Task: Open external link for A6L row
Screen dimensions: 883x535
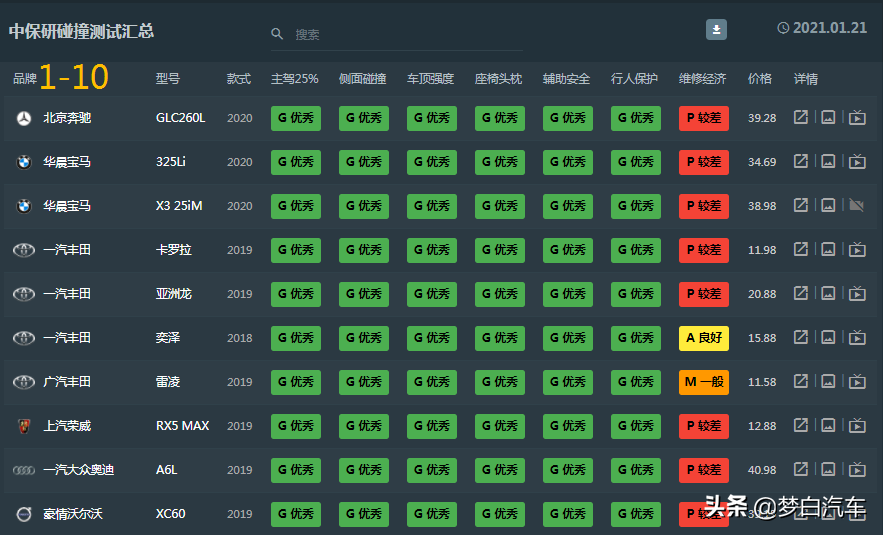Action: click(x=800, y=469)
